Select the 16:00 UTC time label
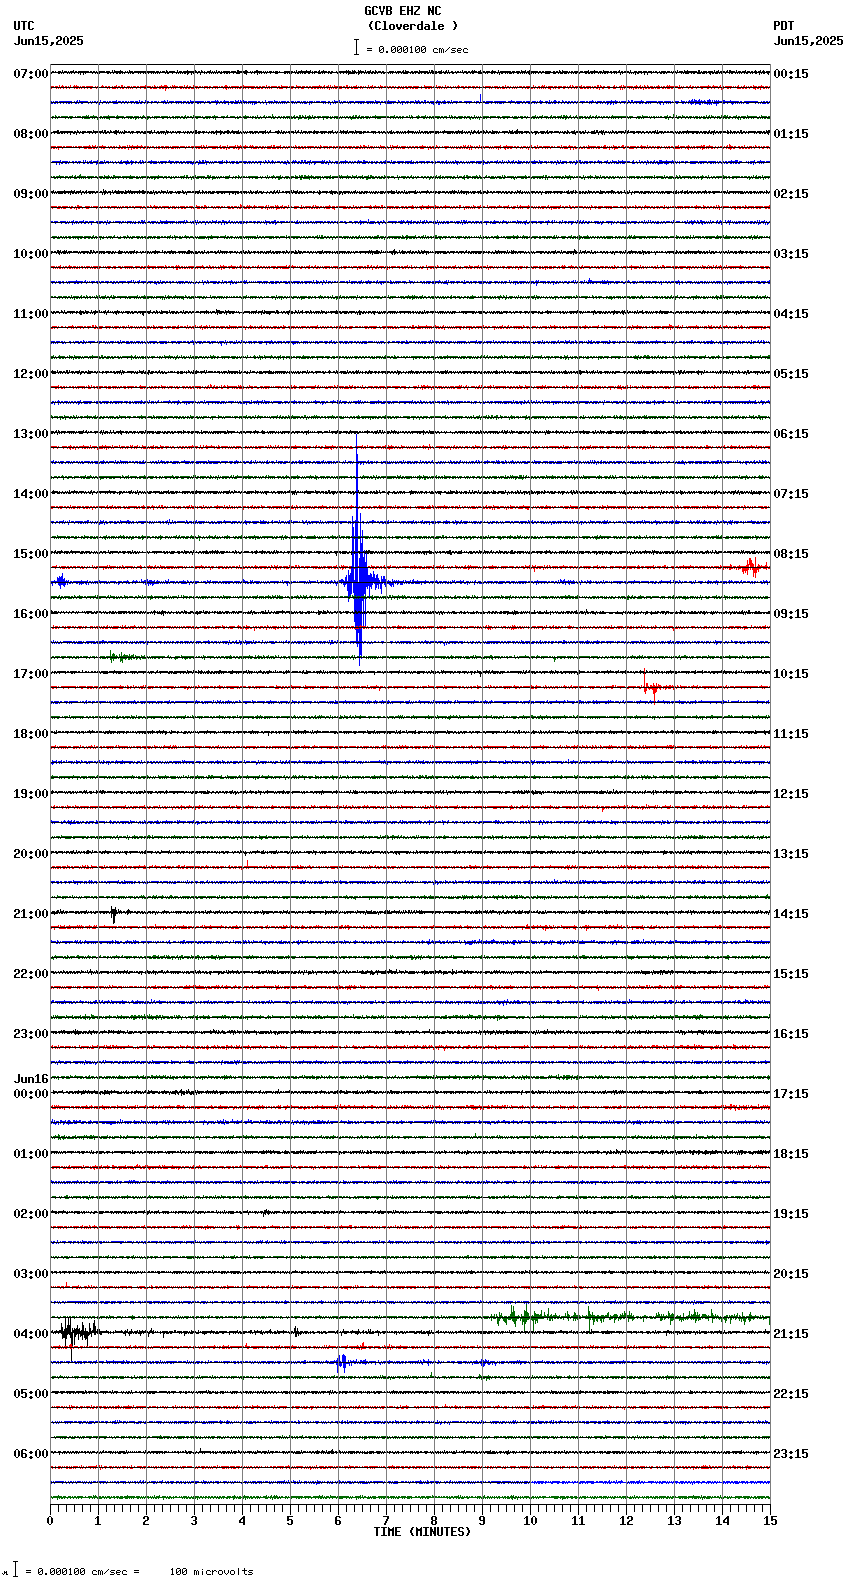Image resolution: width=850 pixels, height=1584 pixels. coord(31,614)
